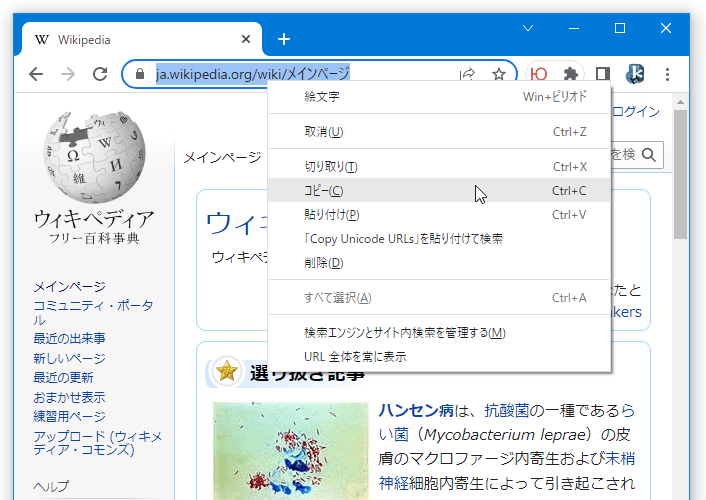The image size is (706, 500).
Task: Choose 検索エンジンとサイト内検索を管理する(M)
Action: click(439, 332)
